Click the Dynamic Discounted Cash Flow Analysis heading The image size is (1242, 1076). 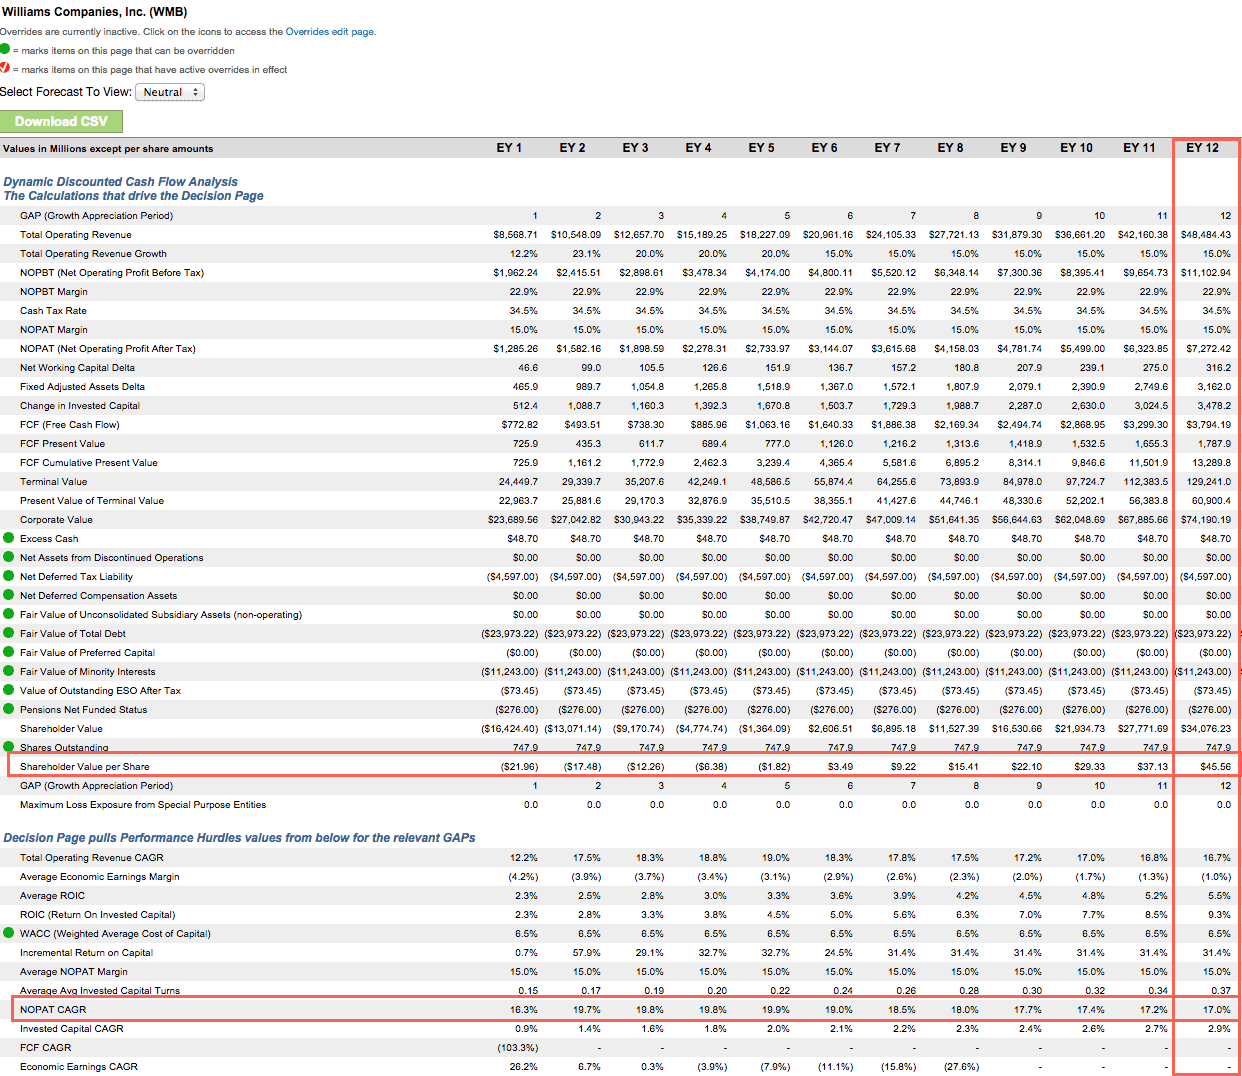pos(120,182)
